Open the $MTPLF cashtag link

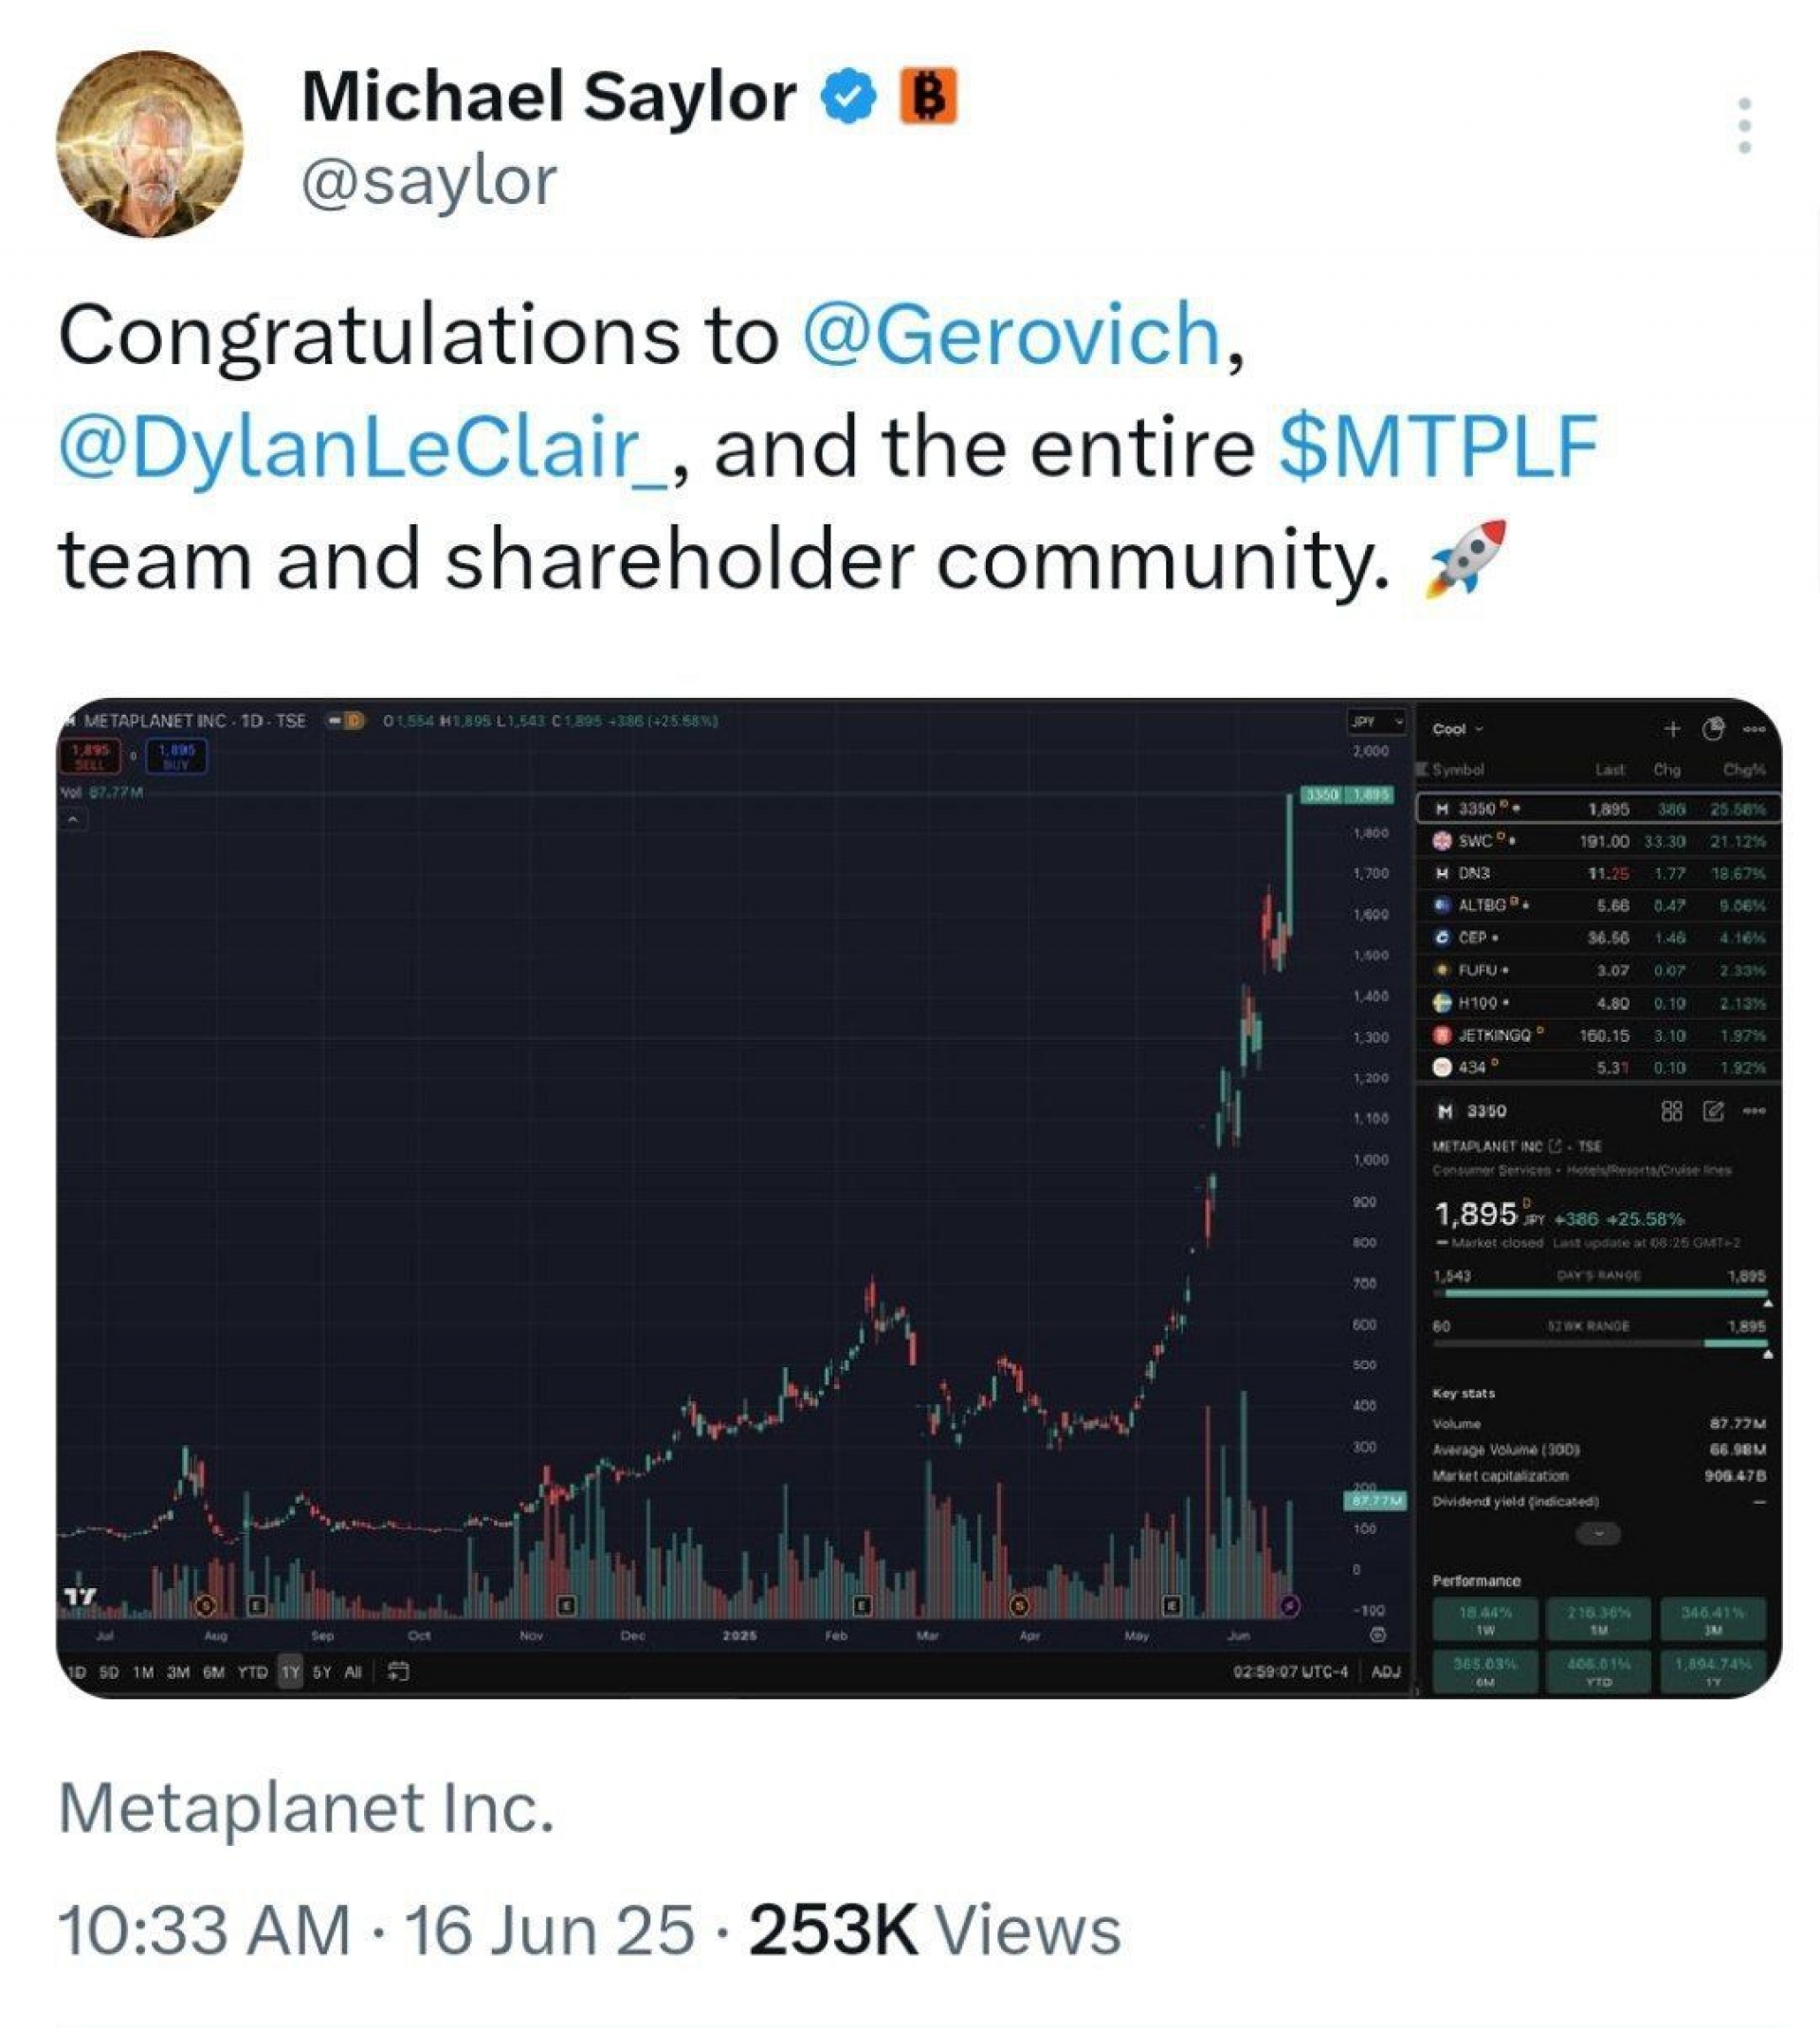[x=1438, y=447]
